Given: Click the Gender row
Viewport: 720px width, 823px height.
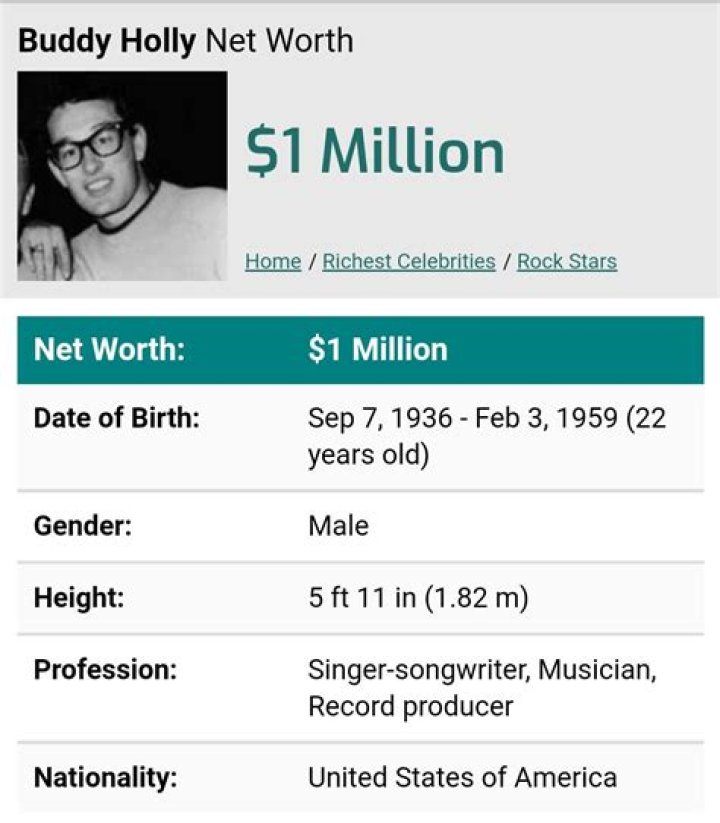Looking at the screenshot, I should coord(360,527).
